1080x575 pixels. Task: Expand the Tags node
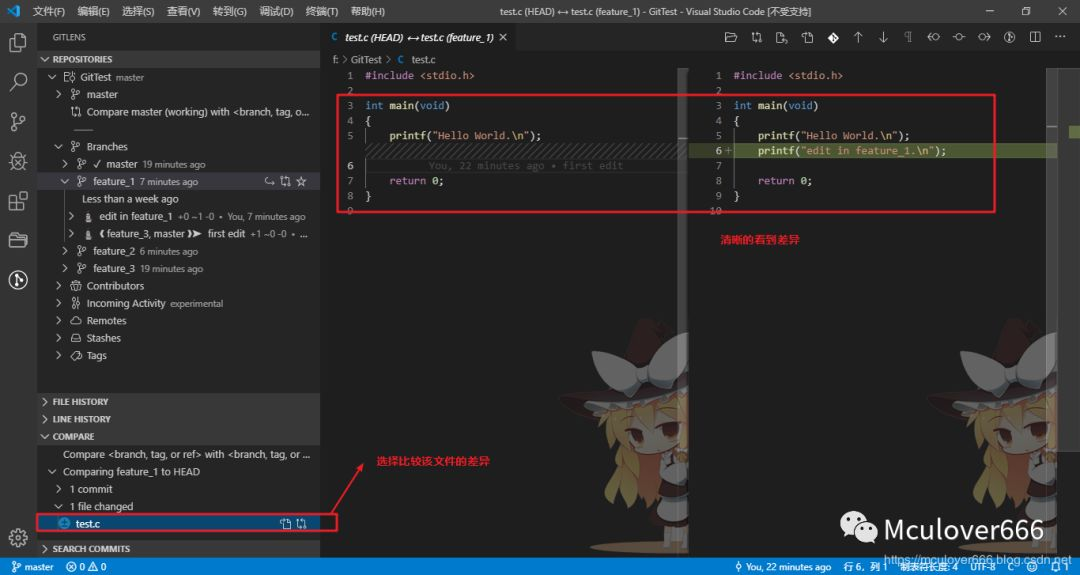pos(59,355)
